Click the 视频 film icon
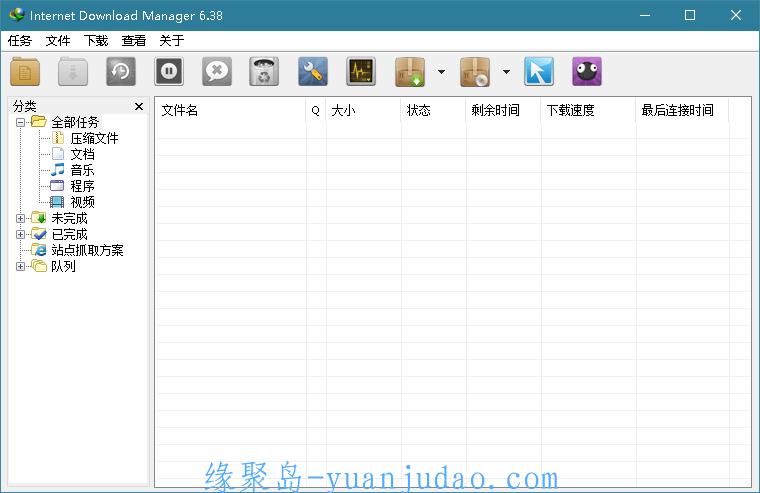Viewport: 760px width, 493px height. tap(57, 202)
